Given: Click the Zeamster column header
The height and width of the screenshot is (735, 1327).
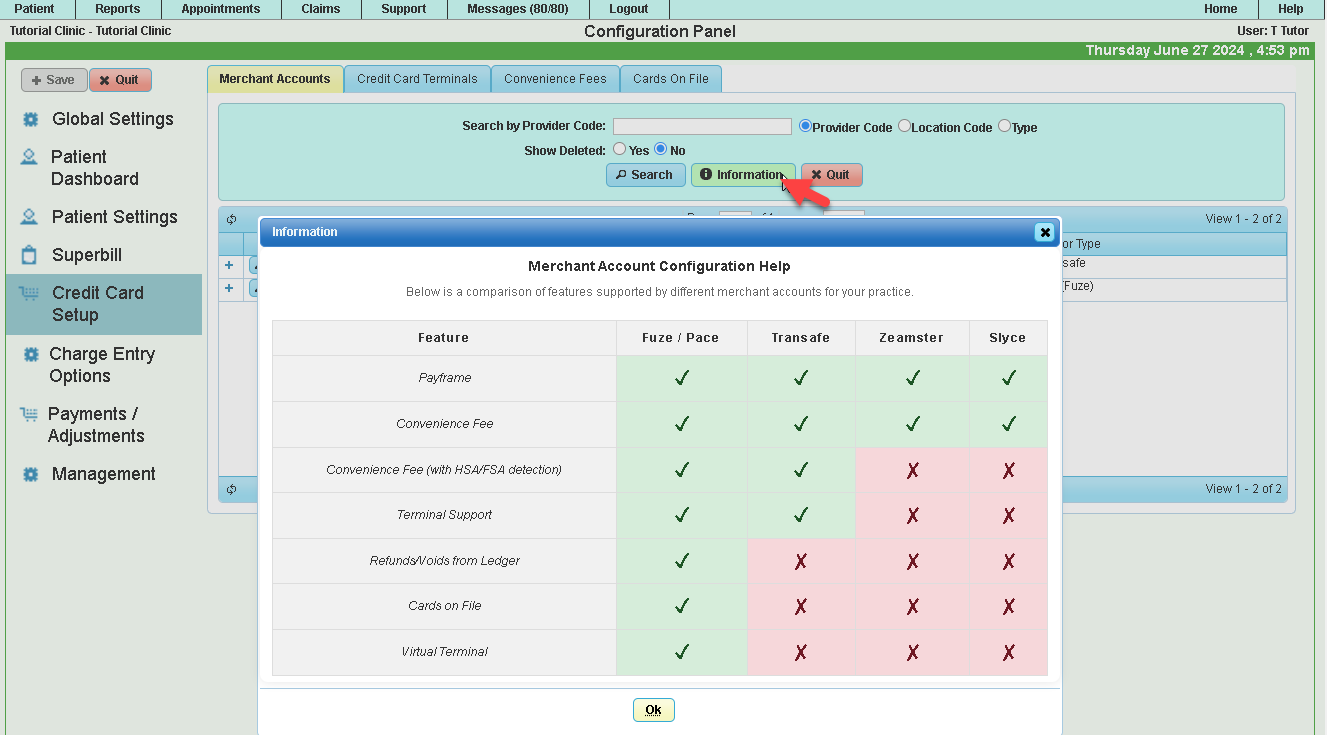Looking at the screenshot, I should click(x=912, y=338).
